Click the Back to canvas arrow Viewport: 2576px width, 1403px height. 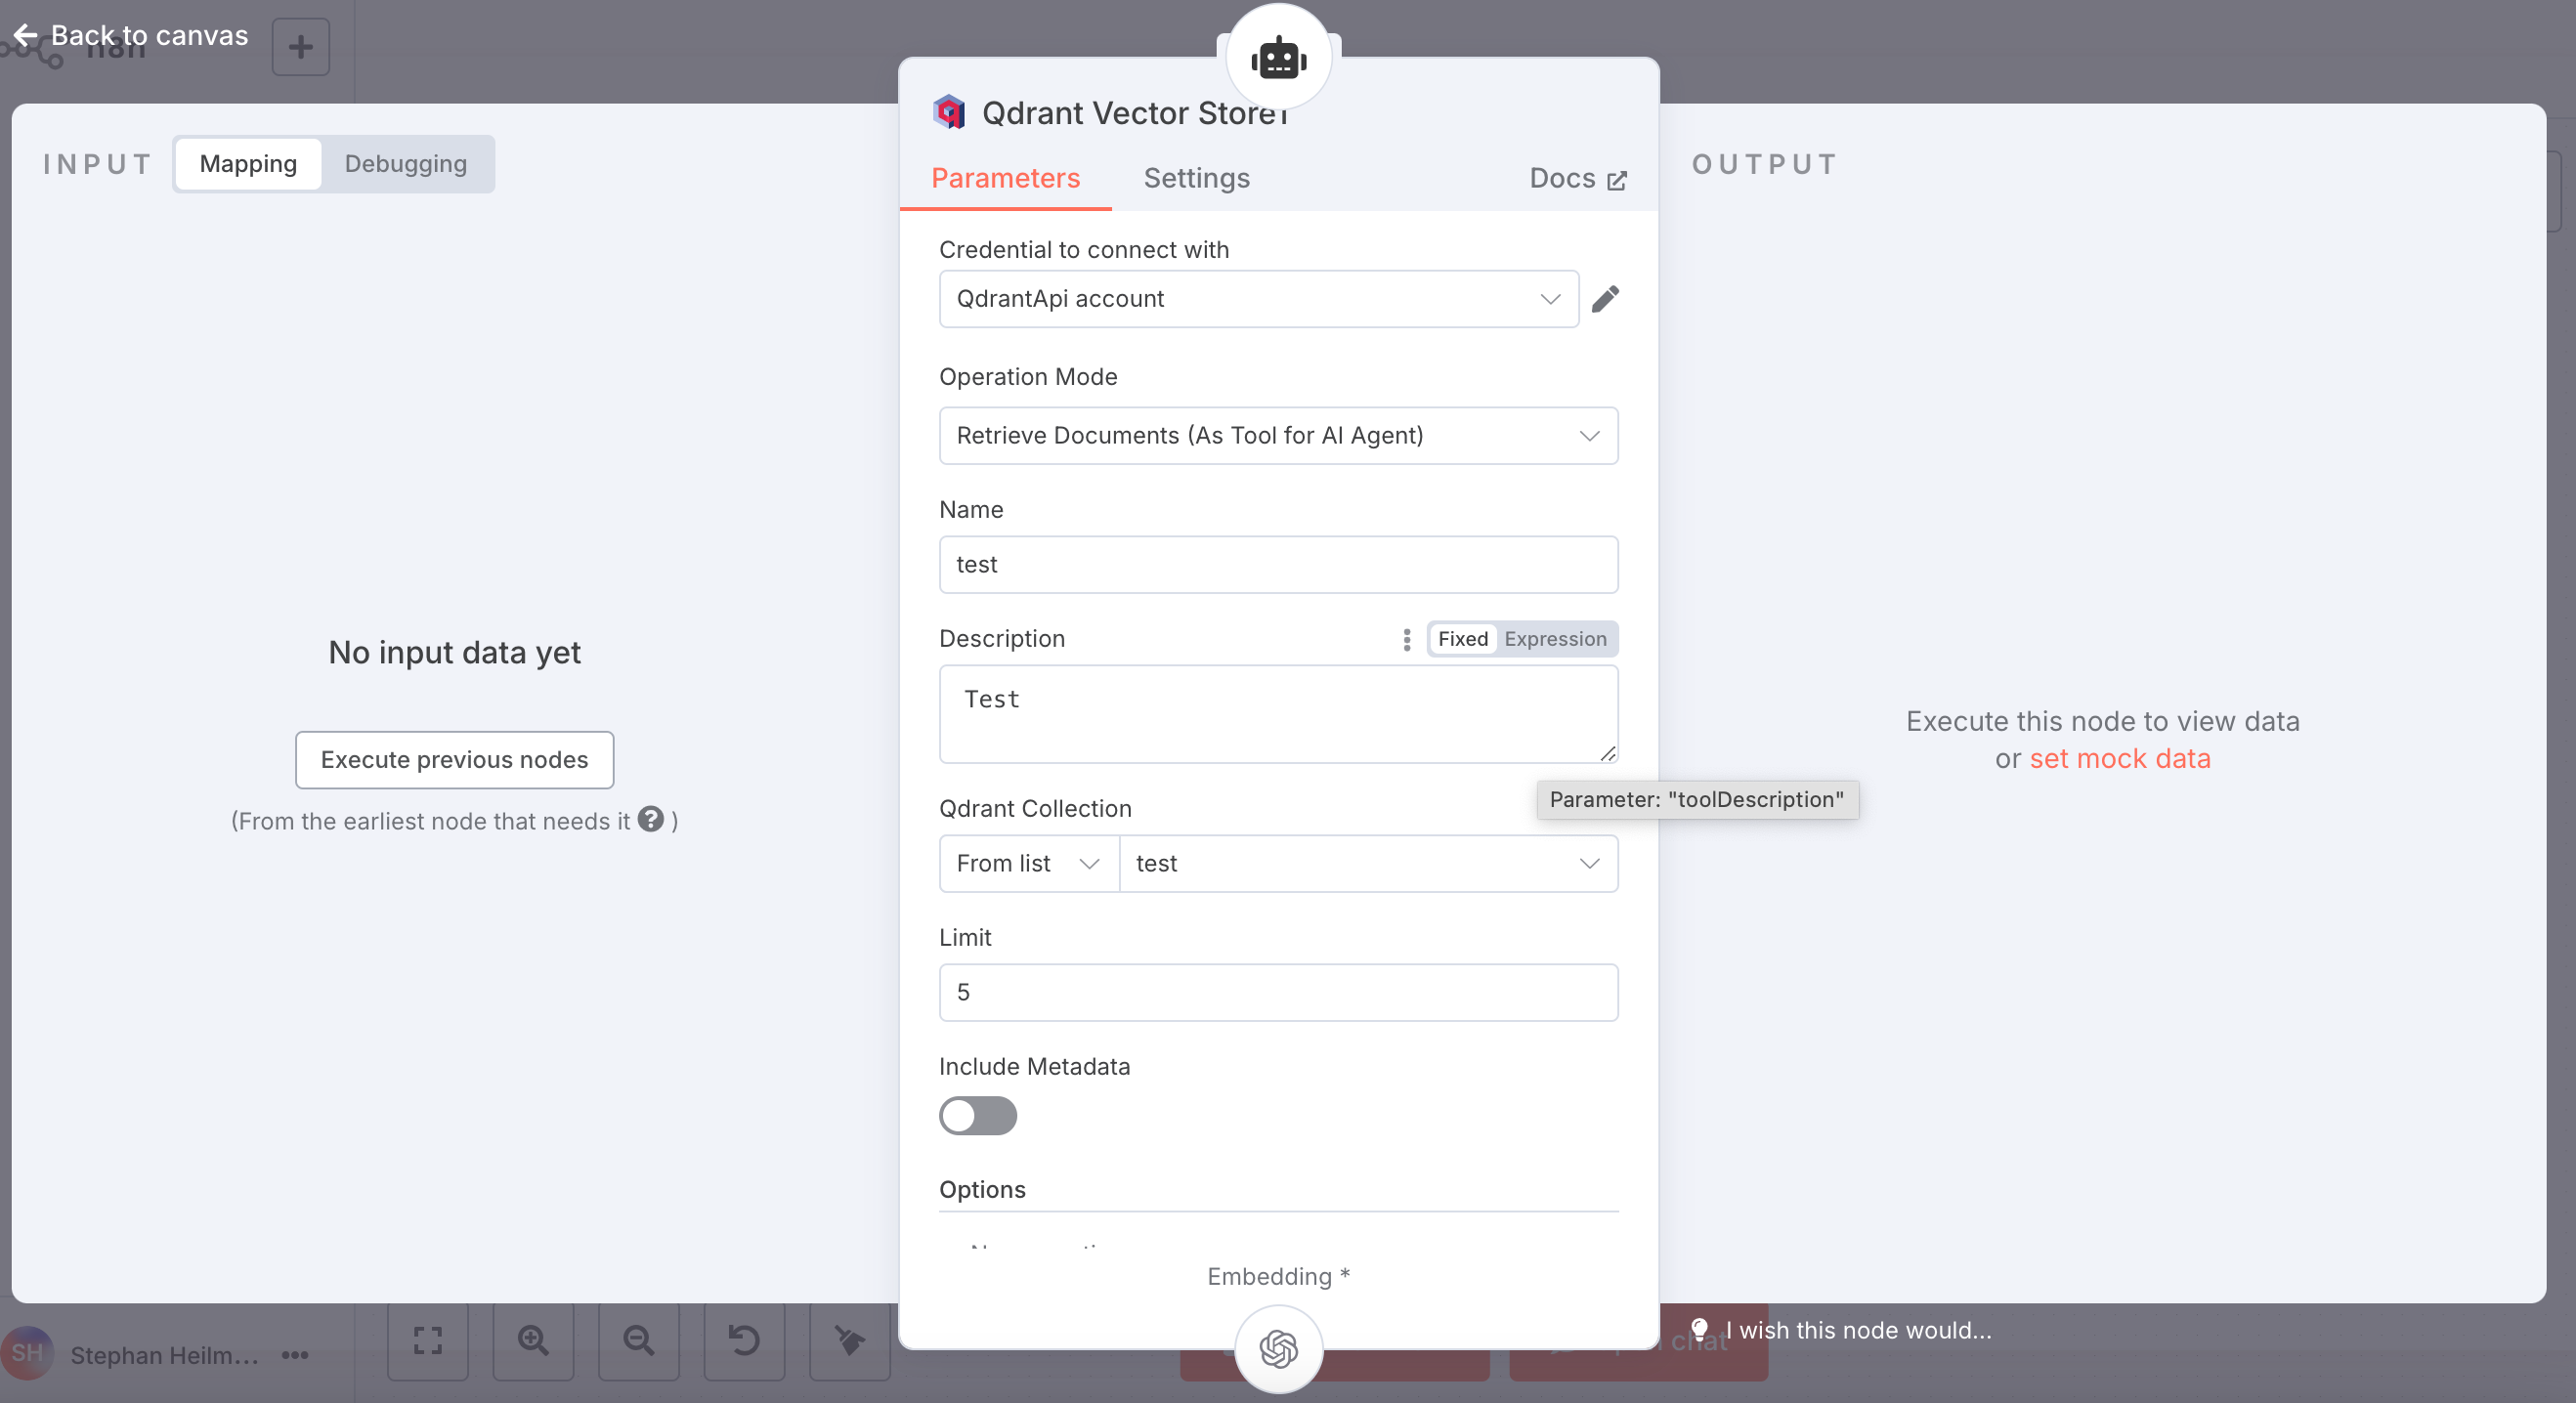click(x=25, y=36)
